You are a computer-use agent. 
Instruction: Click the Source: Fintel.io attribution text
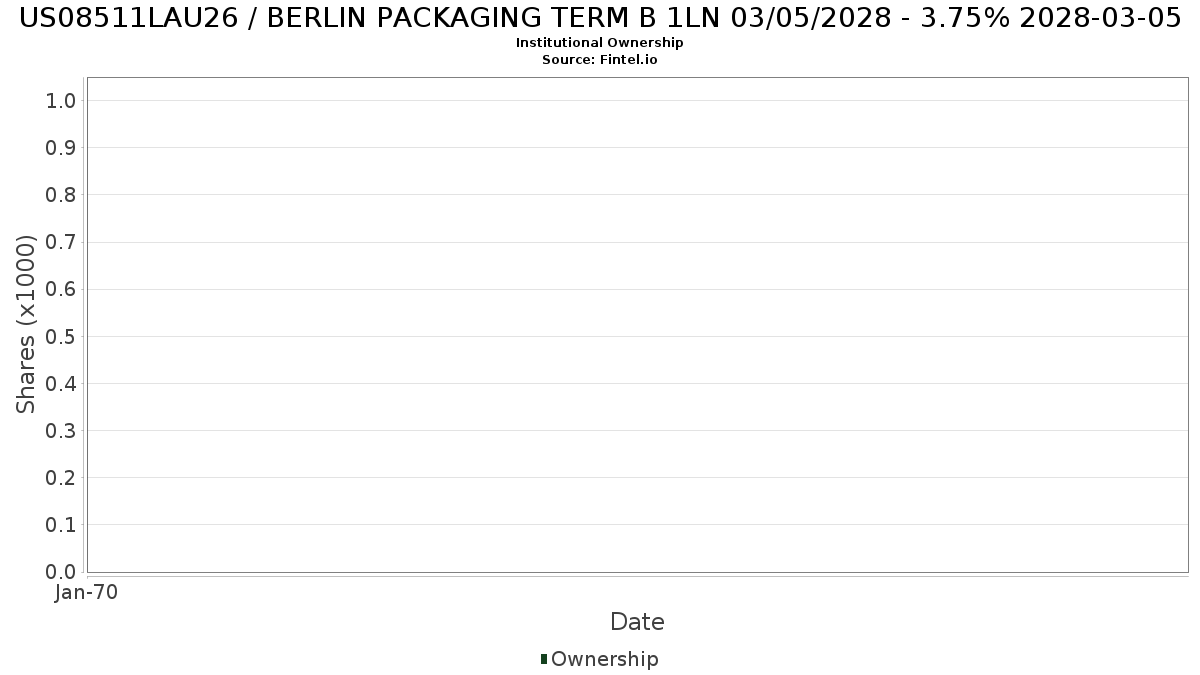coord(600,60)
